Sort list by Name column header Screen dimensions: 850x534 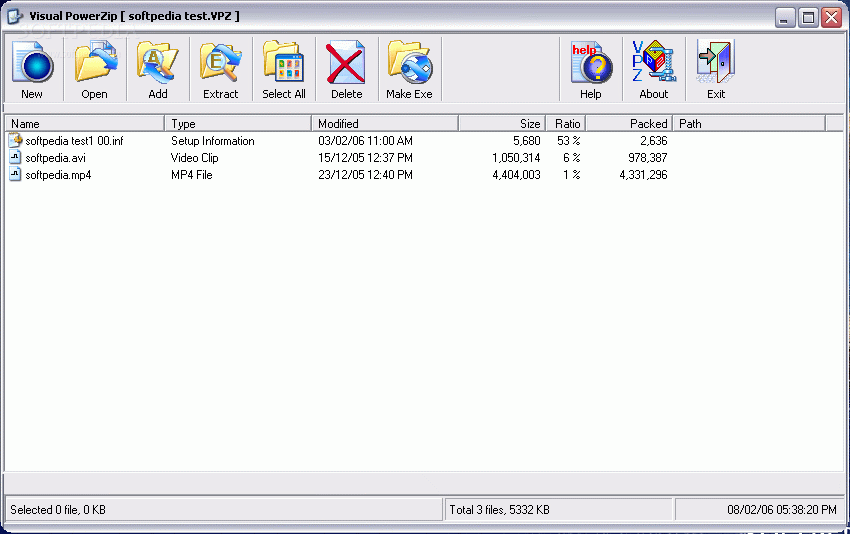[85, 124]
